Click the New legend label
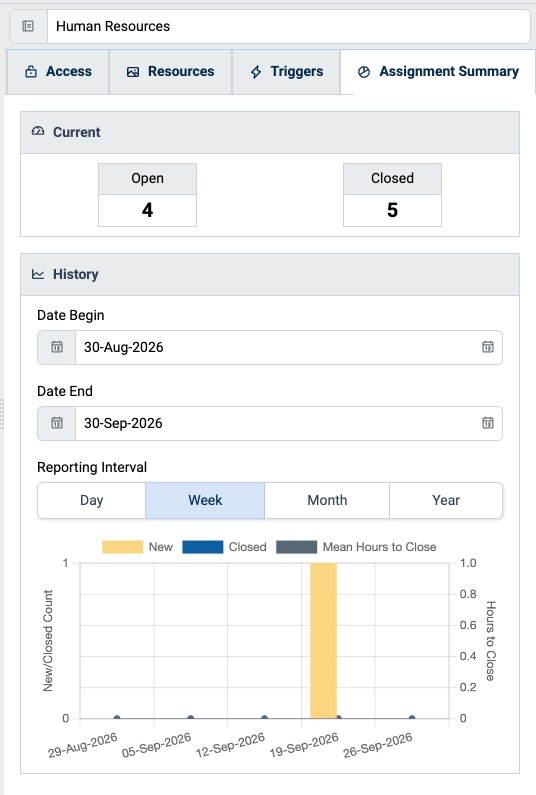 point(161,547)
